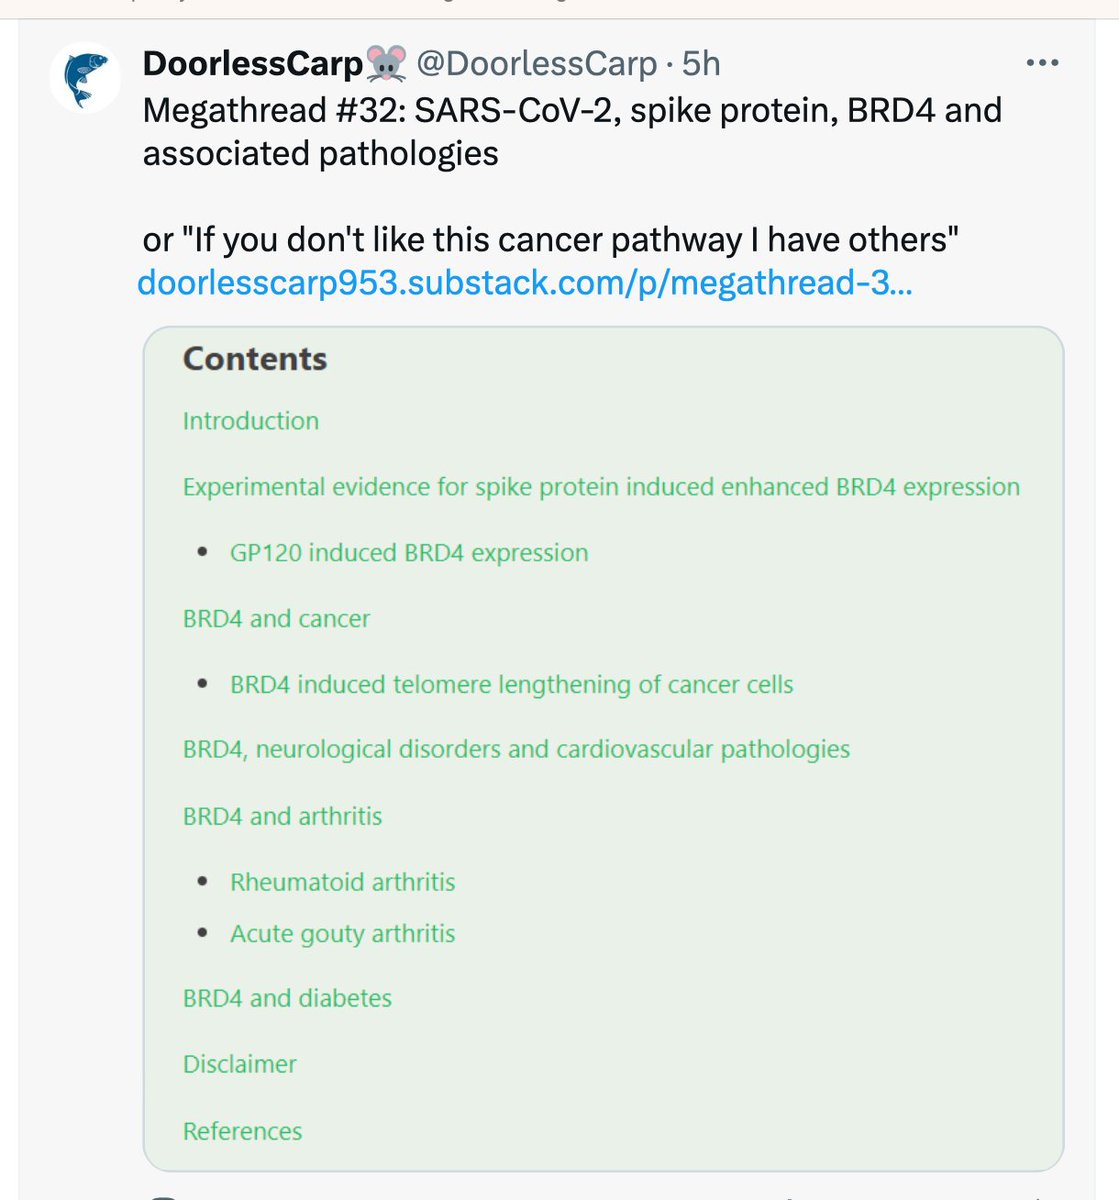Open 'BRD4, neurological disorders and cardiovascular pathologies'
Viewport: 1119px width, 1200px height.
(516, 750)
